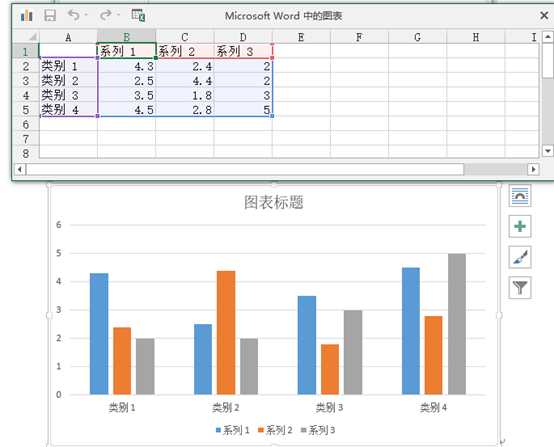Open Chart Elements plus button

pos(520,226)
